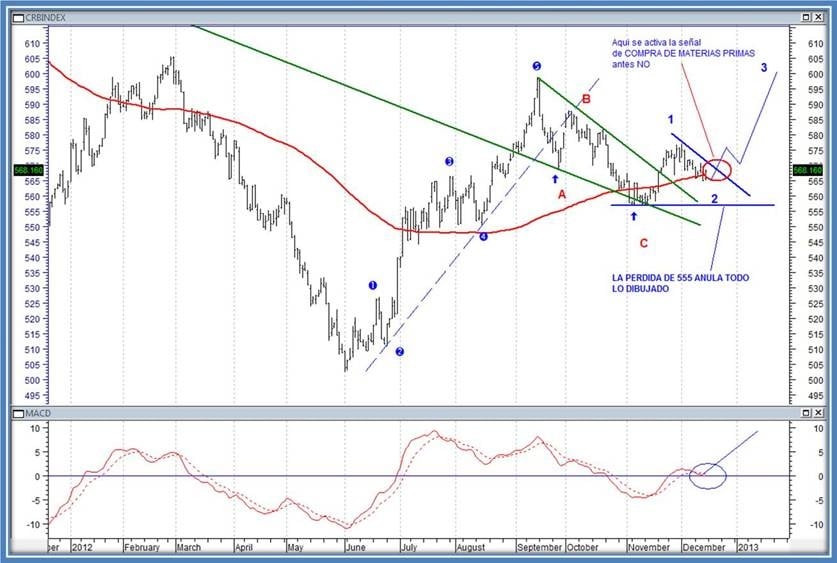Click the 568.160 price tag on right axis
The image size is (837, 563).
pos(808,170)
